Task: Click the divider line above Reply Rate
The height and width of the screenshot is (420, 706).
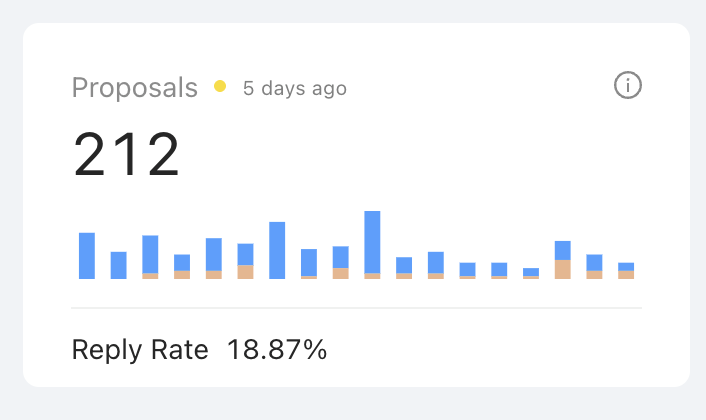Action: (356, 308)
